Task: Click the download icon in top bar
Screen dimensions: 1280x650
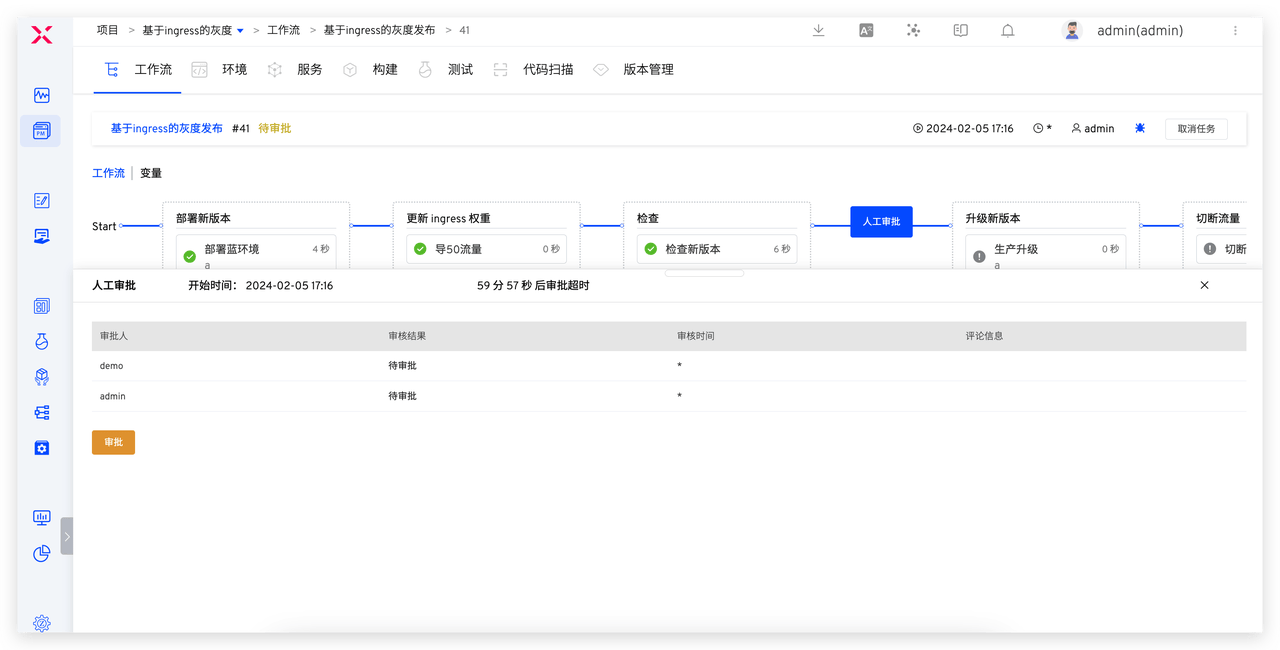Action: pos(818,31)
